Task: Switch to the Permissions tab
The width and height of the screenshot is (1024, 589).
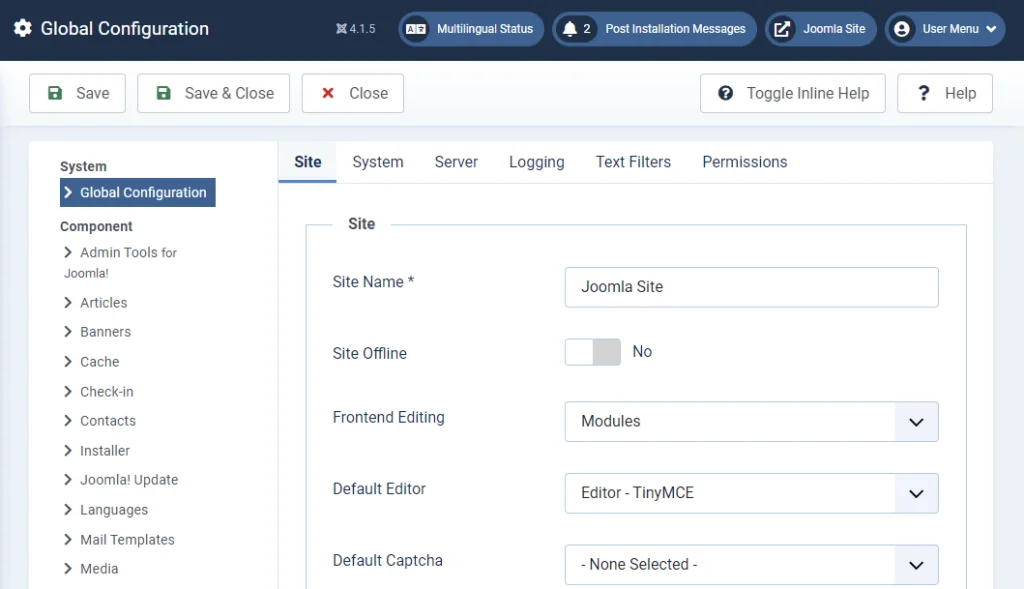Action: pyautogui.click(x=744, y=161)
